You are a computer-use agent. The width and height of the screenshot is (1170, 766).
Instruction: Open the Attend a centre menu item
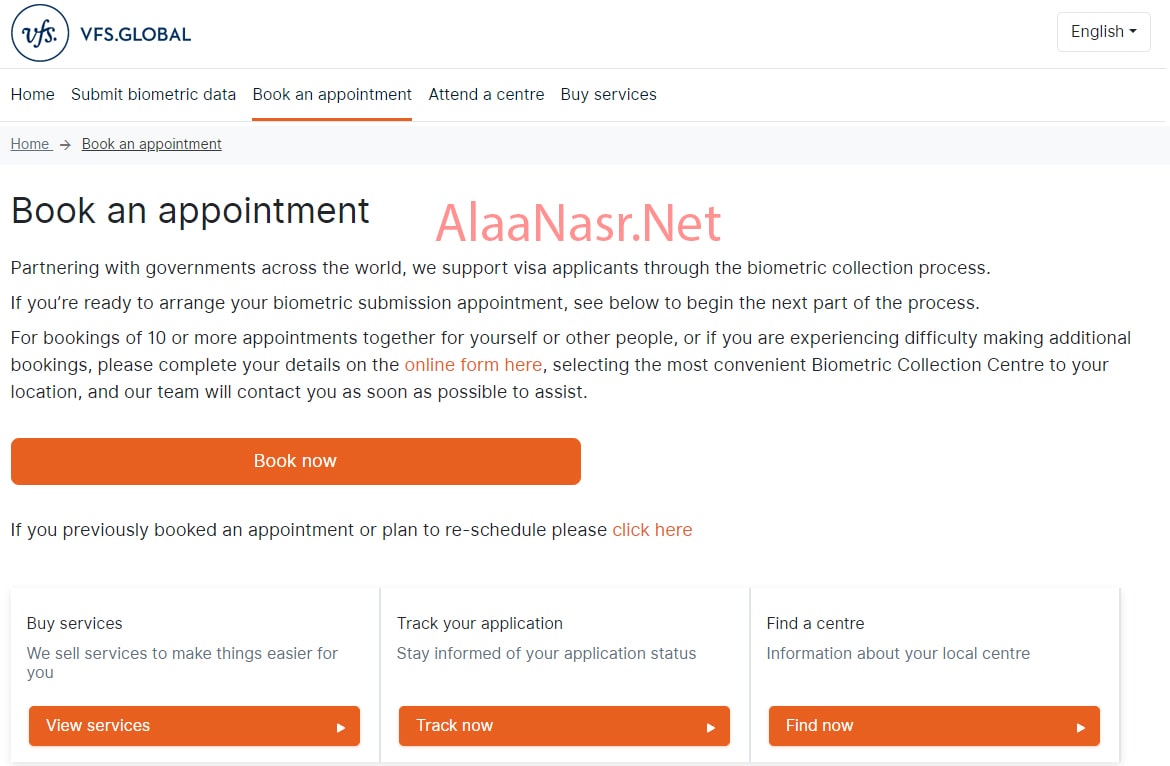(486, 95)
